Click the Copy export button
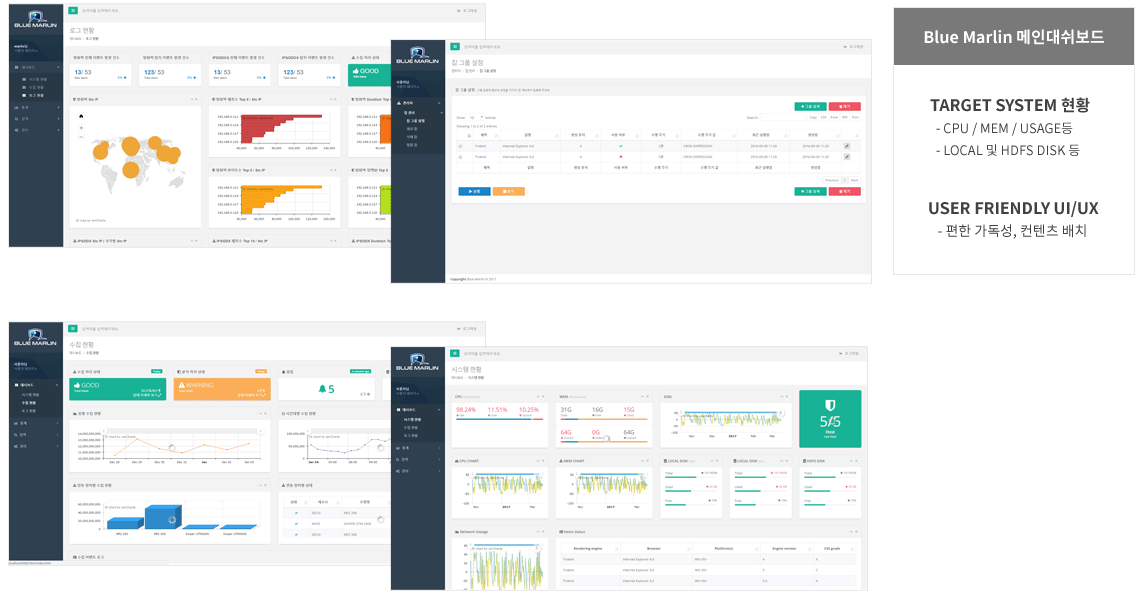 (x=814, y=117)
